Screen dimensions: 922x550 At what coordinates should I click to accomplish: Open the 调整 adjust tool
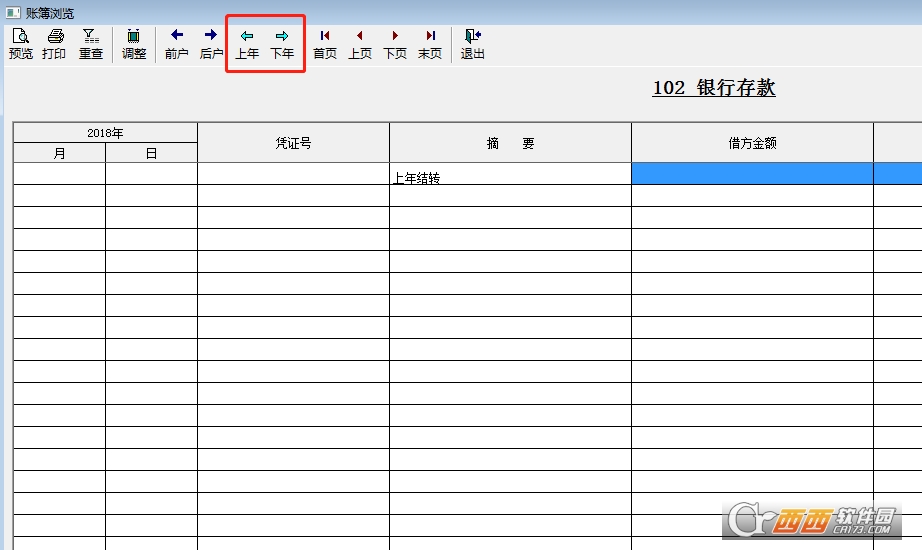point(133,44)
